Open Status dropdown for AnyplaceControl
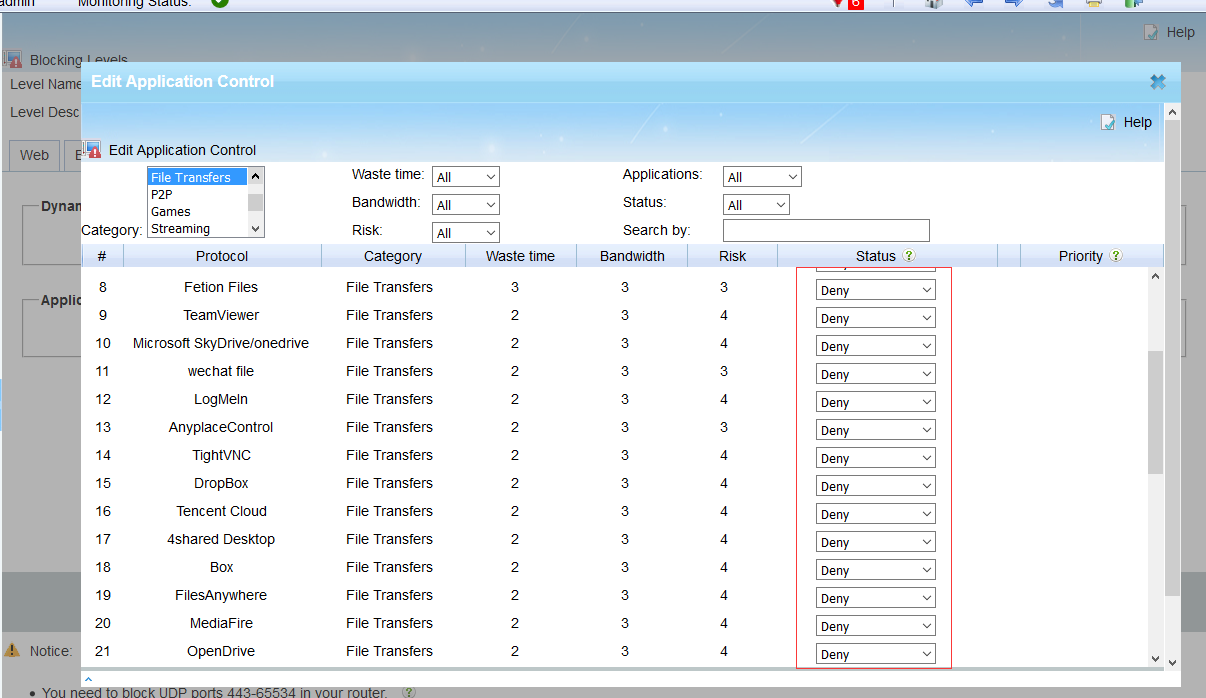The image size is (1206, 698). pyautogui.click(x=876, y=430)
